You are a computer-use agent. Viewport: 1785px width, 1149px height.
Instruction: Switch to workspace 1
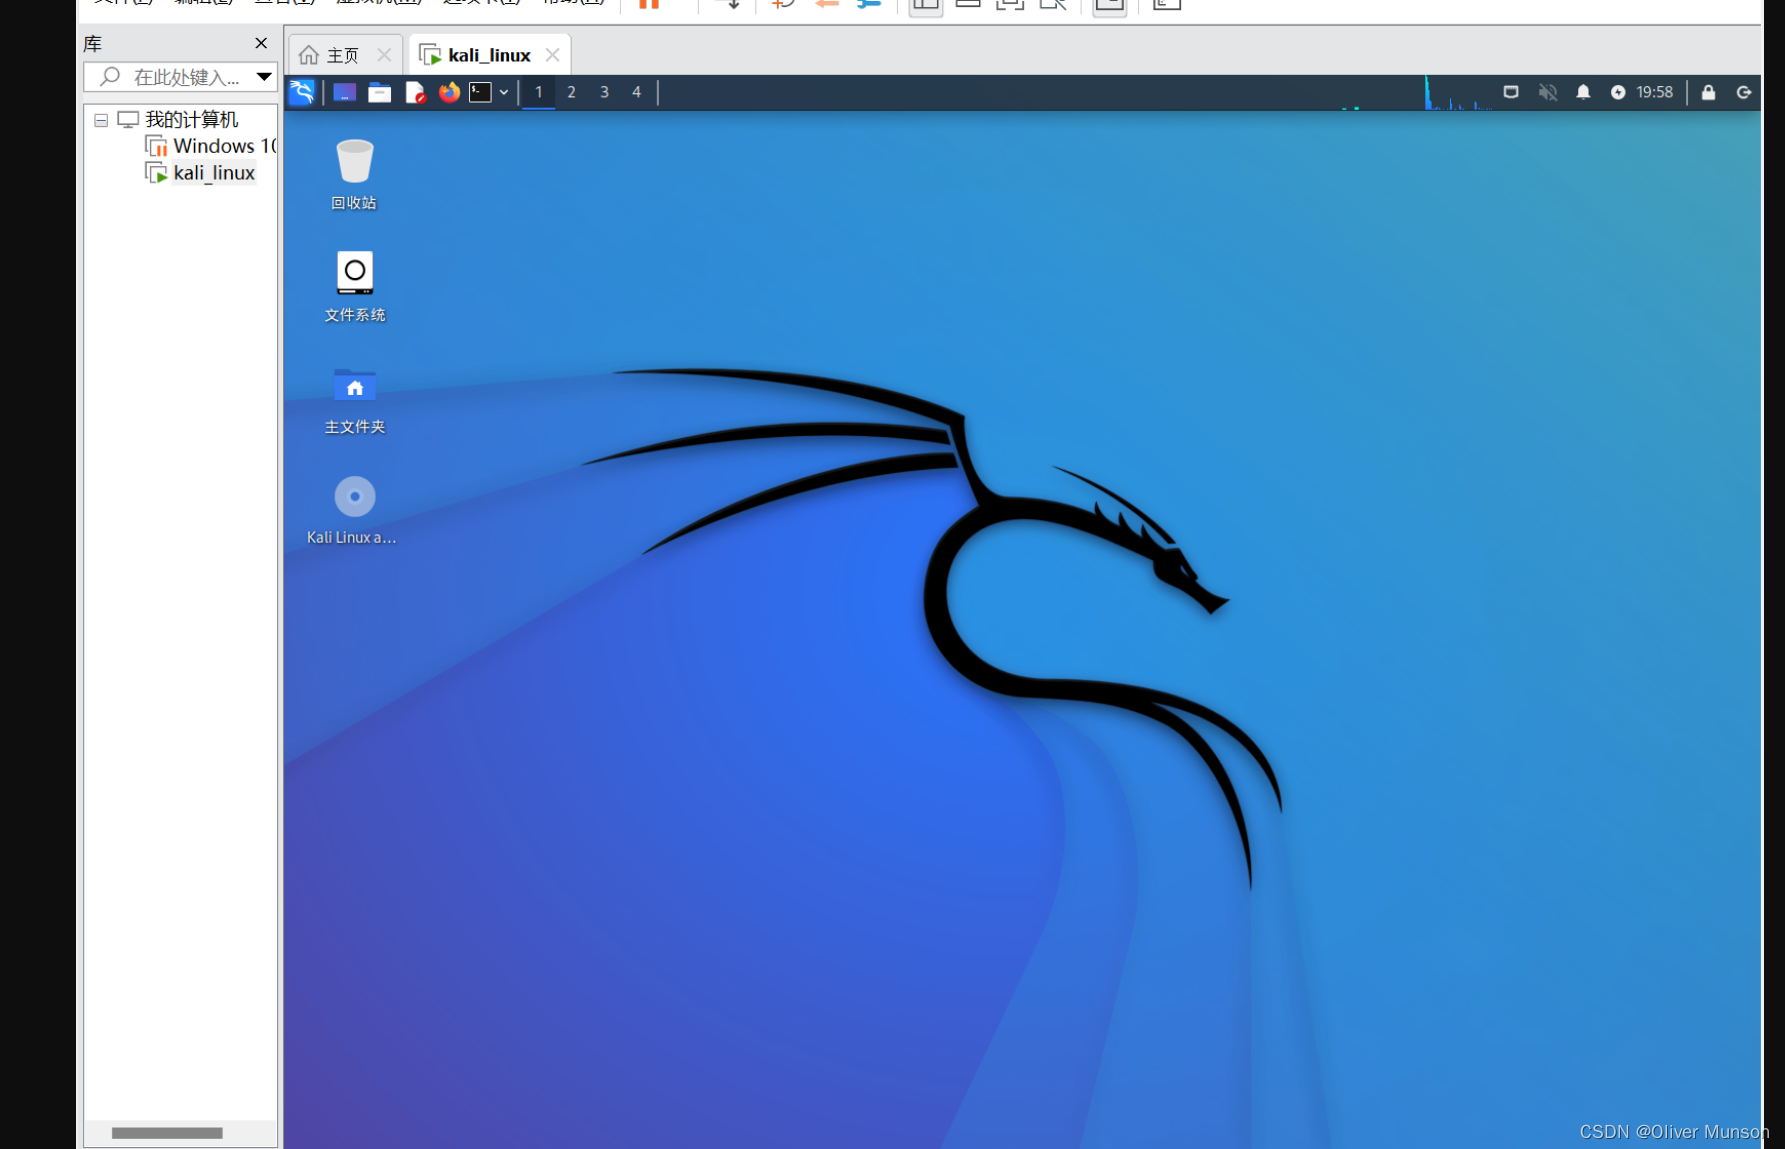(539, 92)
